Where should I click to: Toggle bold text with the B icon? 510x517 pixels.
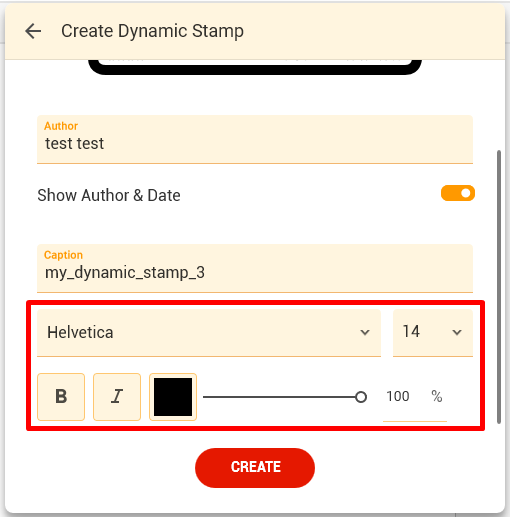61,397
